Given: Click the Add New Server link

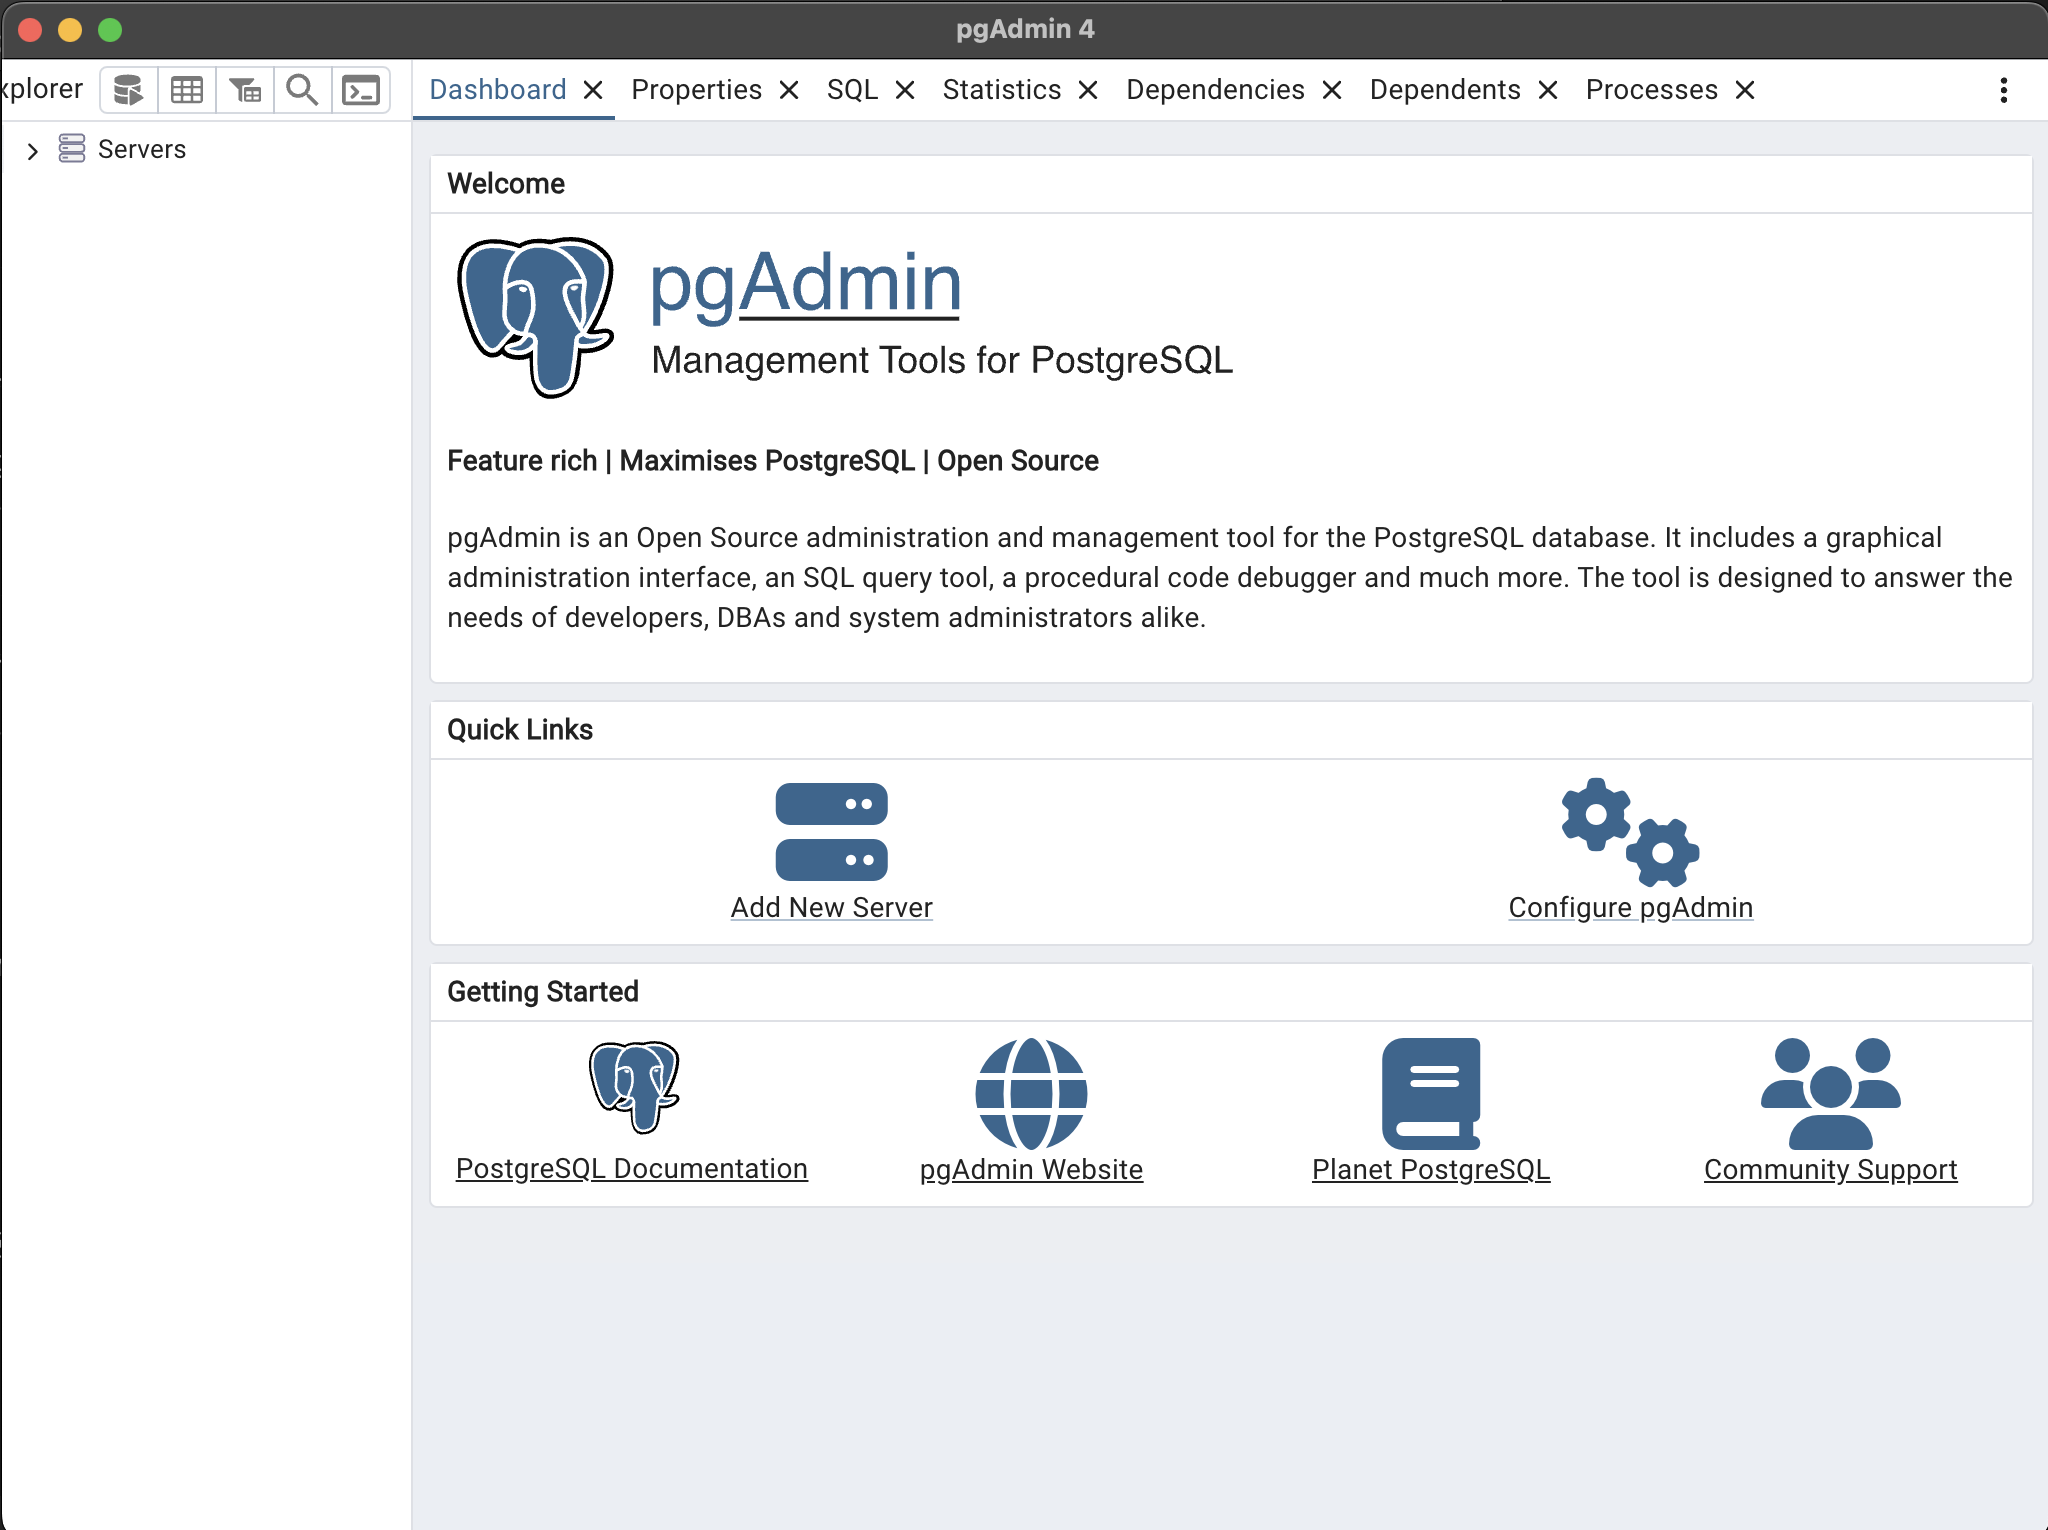Looking at the screenshot, I should [831, 907].
